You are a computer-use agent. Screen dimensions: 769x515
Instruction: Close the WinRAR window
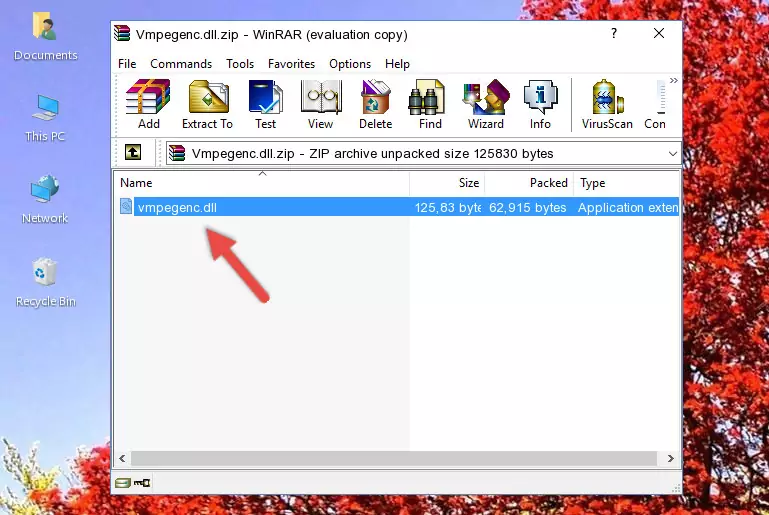[x=659, y=33]
